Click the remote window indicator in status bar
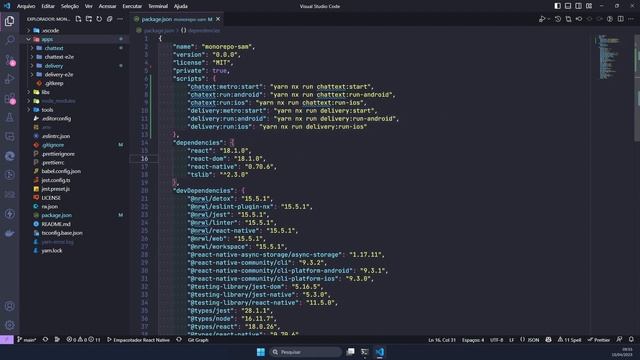This screenshot has width=640, height=360. 7,340
